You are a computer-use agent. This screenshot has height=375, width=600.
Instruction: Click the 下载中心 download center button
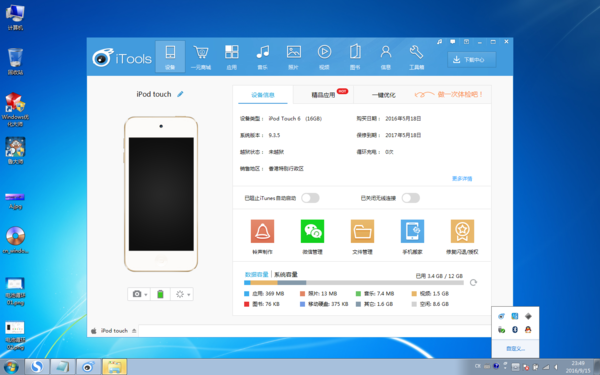(472, 60)
